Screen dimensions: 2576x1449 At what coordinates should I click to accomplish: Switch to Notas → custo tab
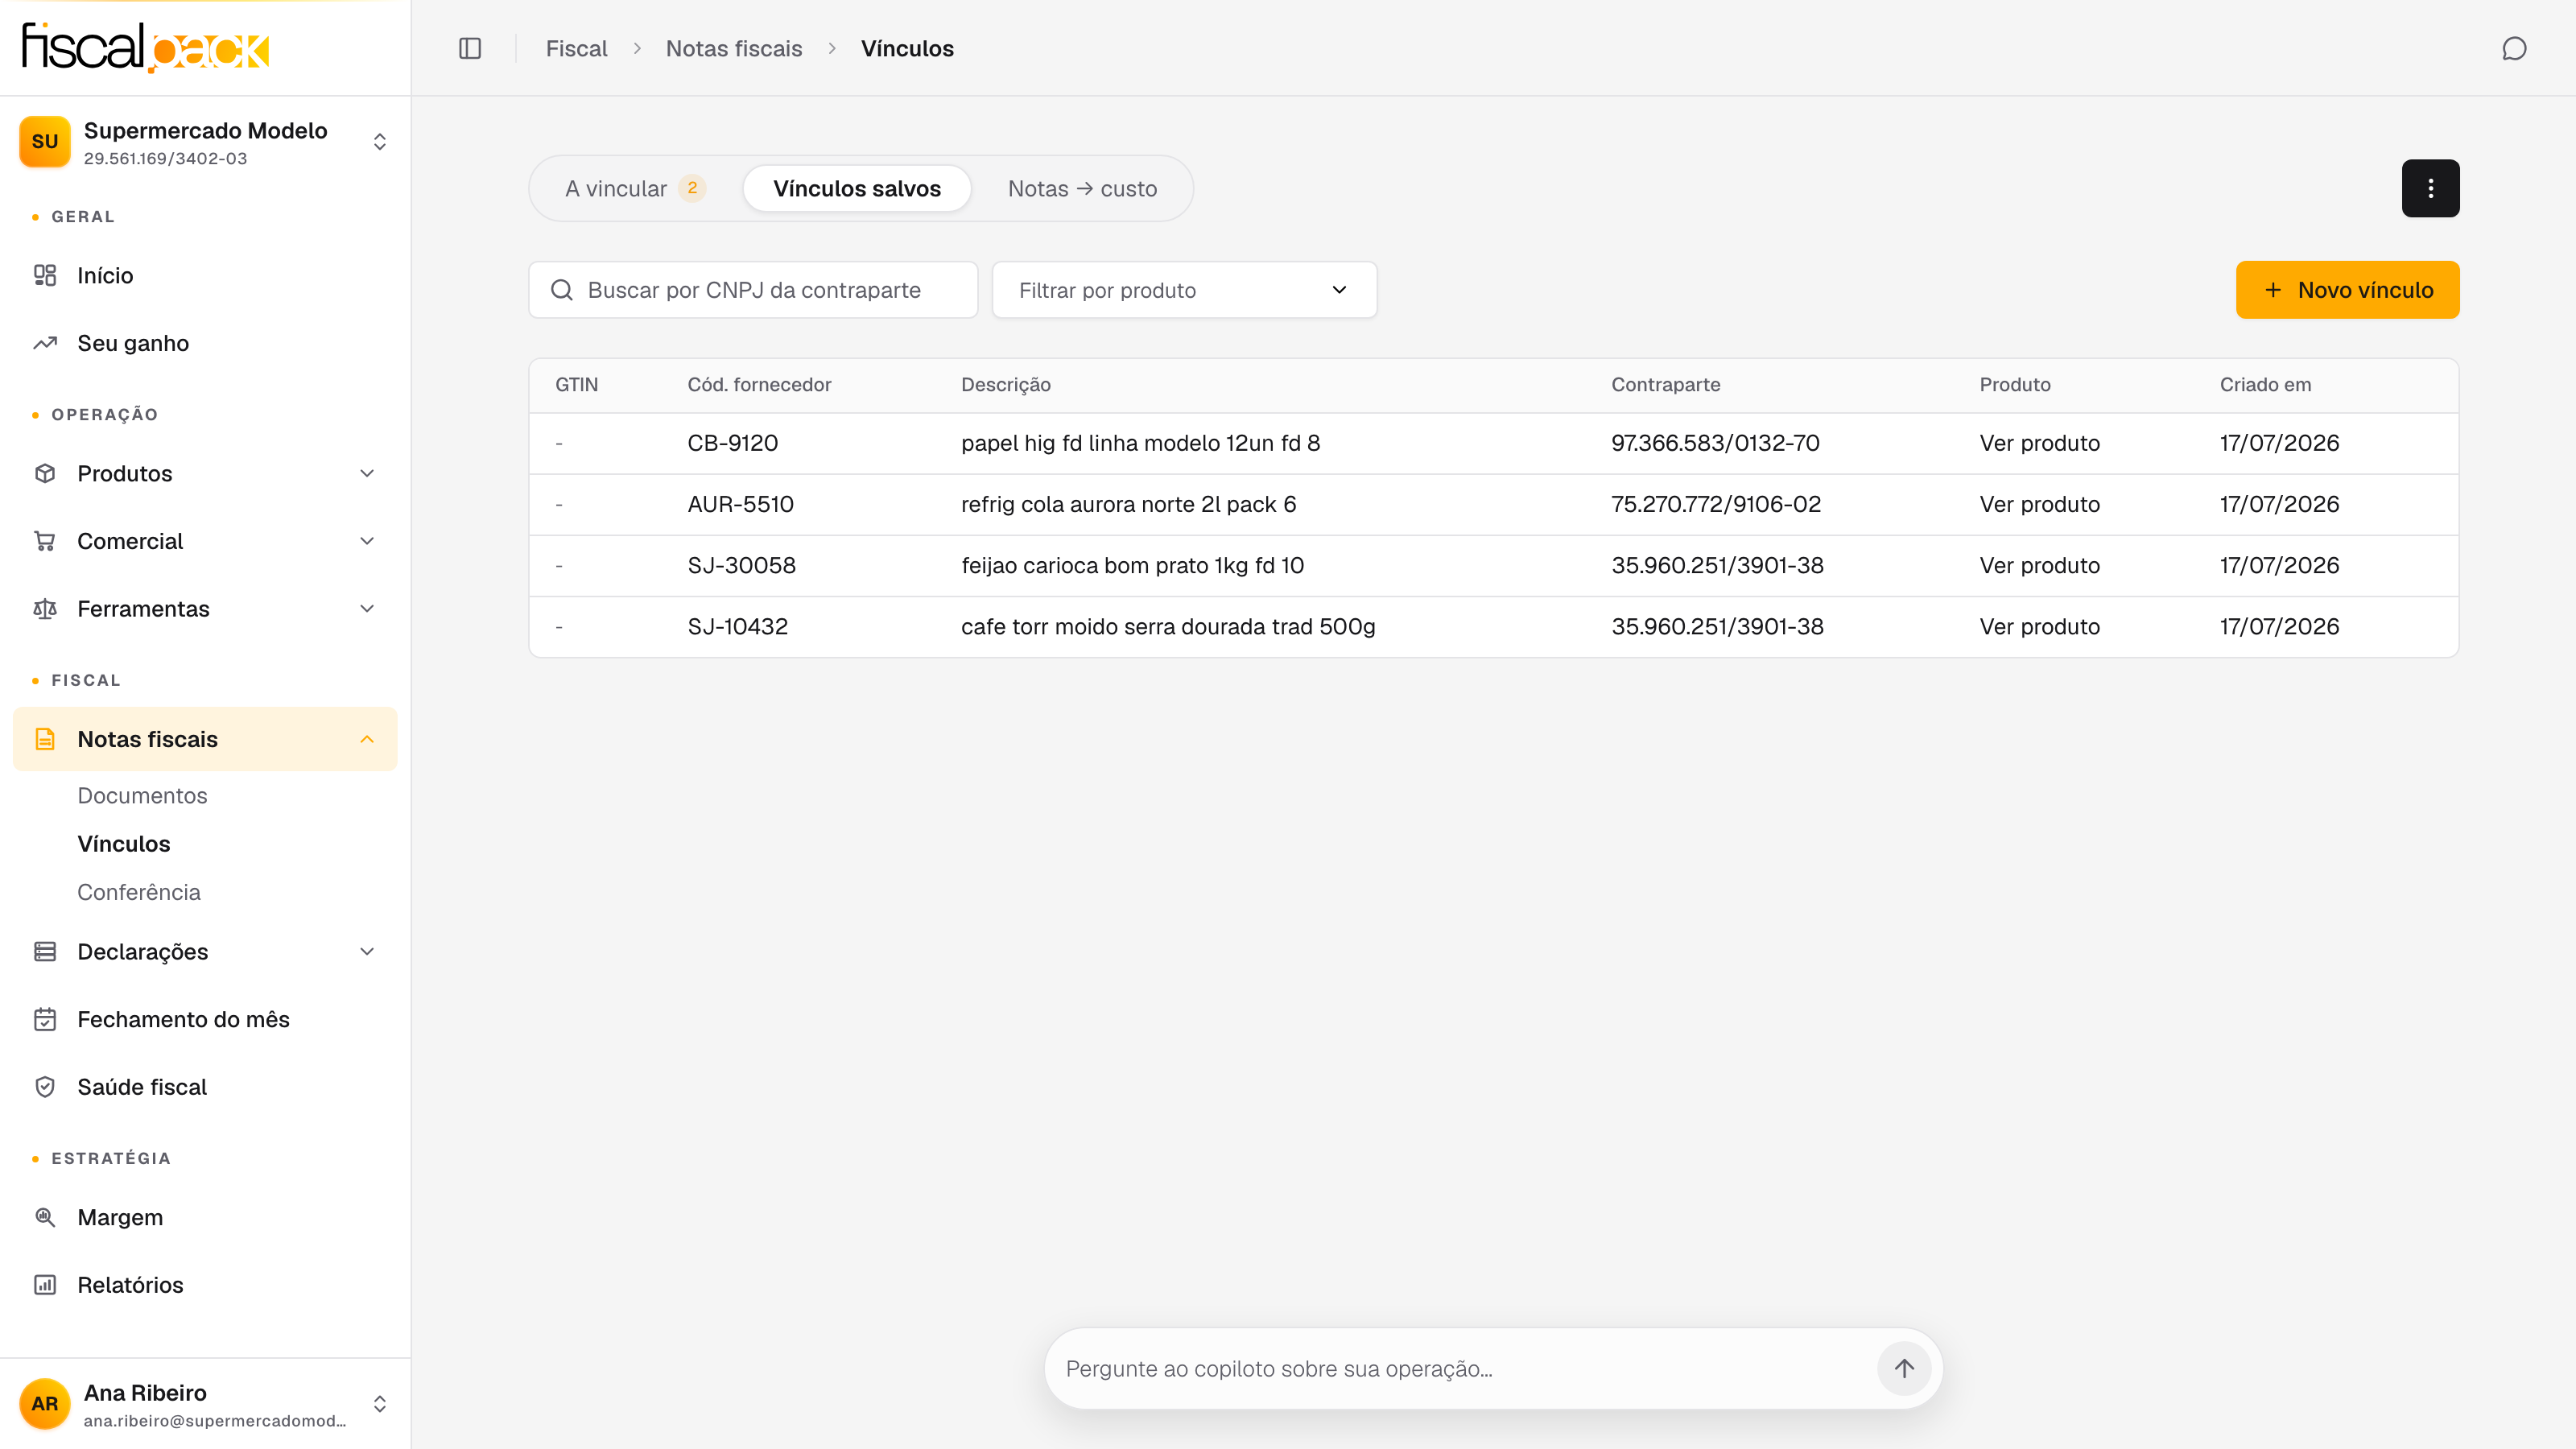(1082, 188)
